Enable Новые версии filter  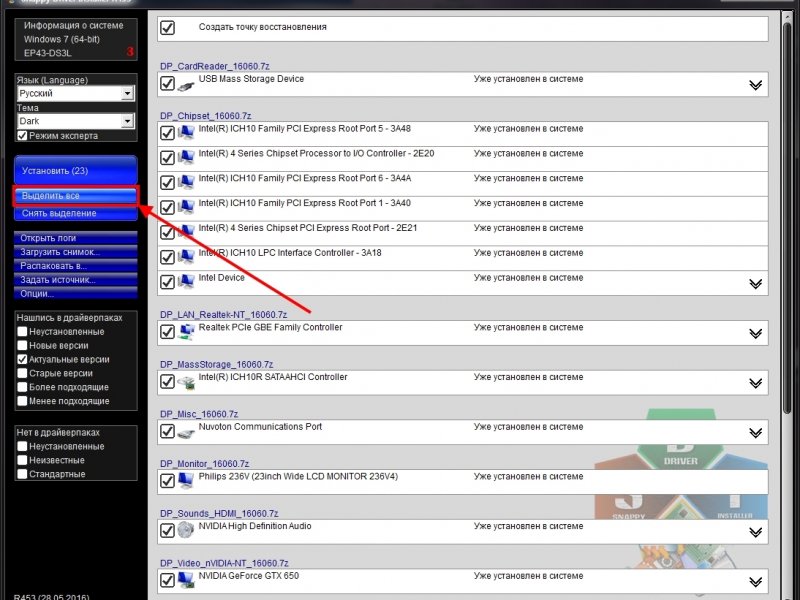click(22, 345)
